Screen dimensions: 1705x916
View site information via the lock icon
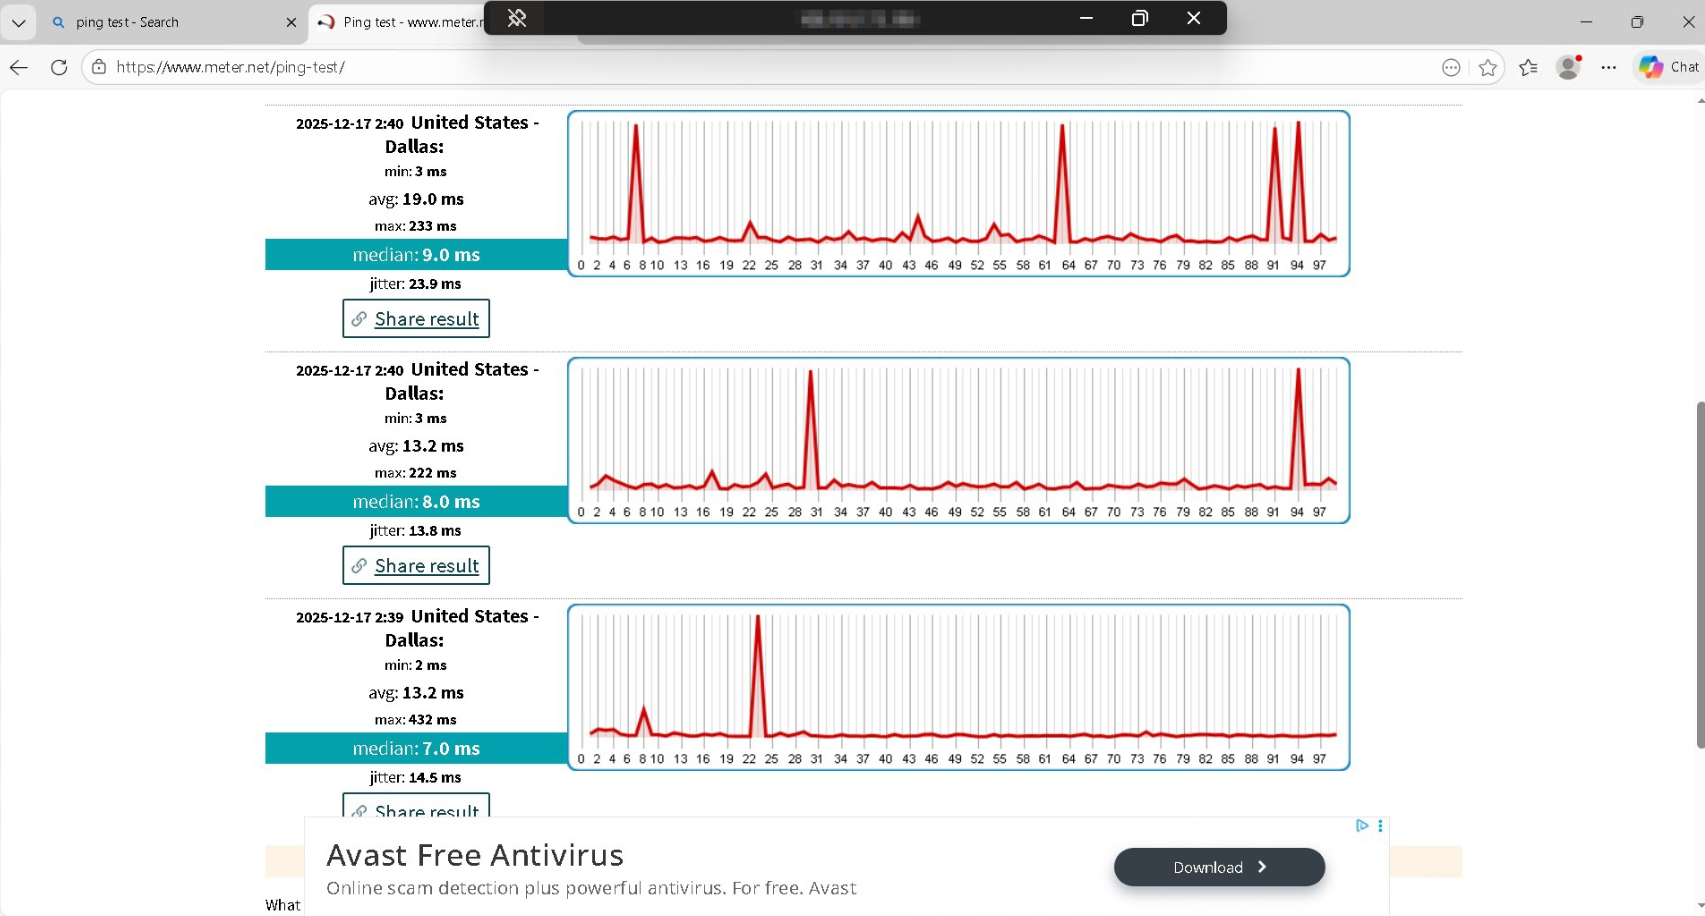(x=98, y=67)
